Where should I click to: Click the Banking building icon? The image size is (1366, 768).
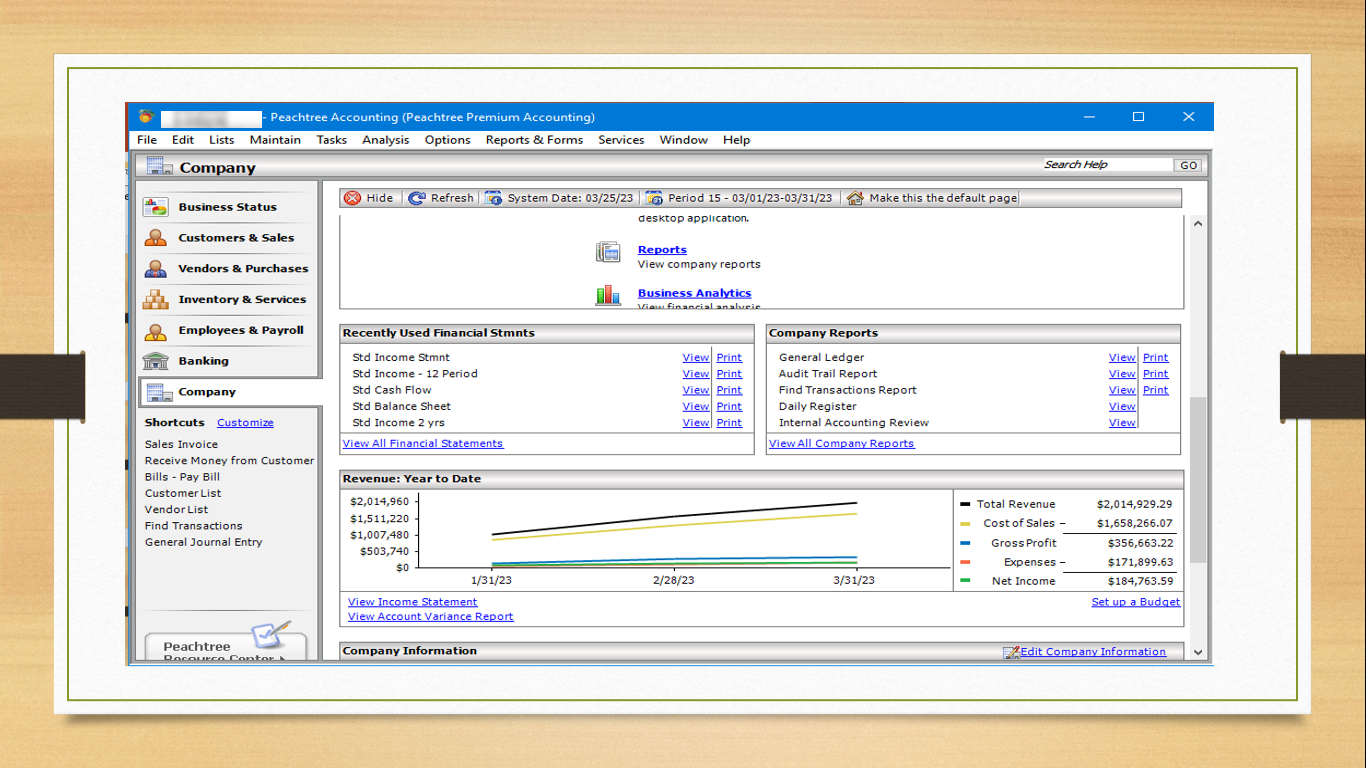[155, 361]
